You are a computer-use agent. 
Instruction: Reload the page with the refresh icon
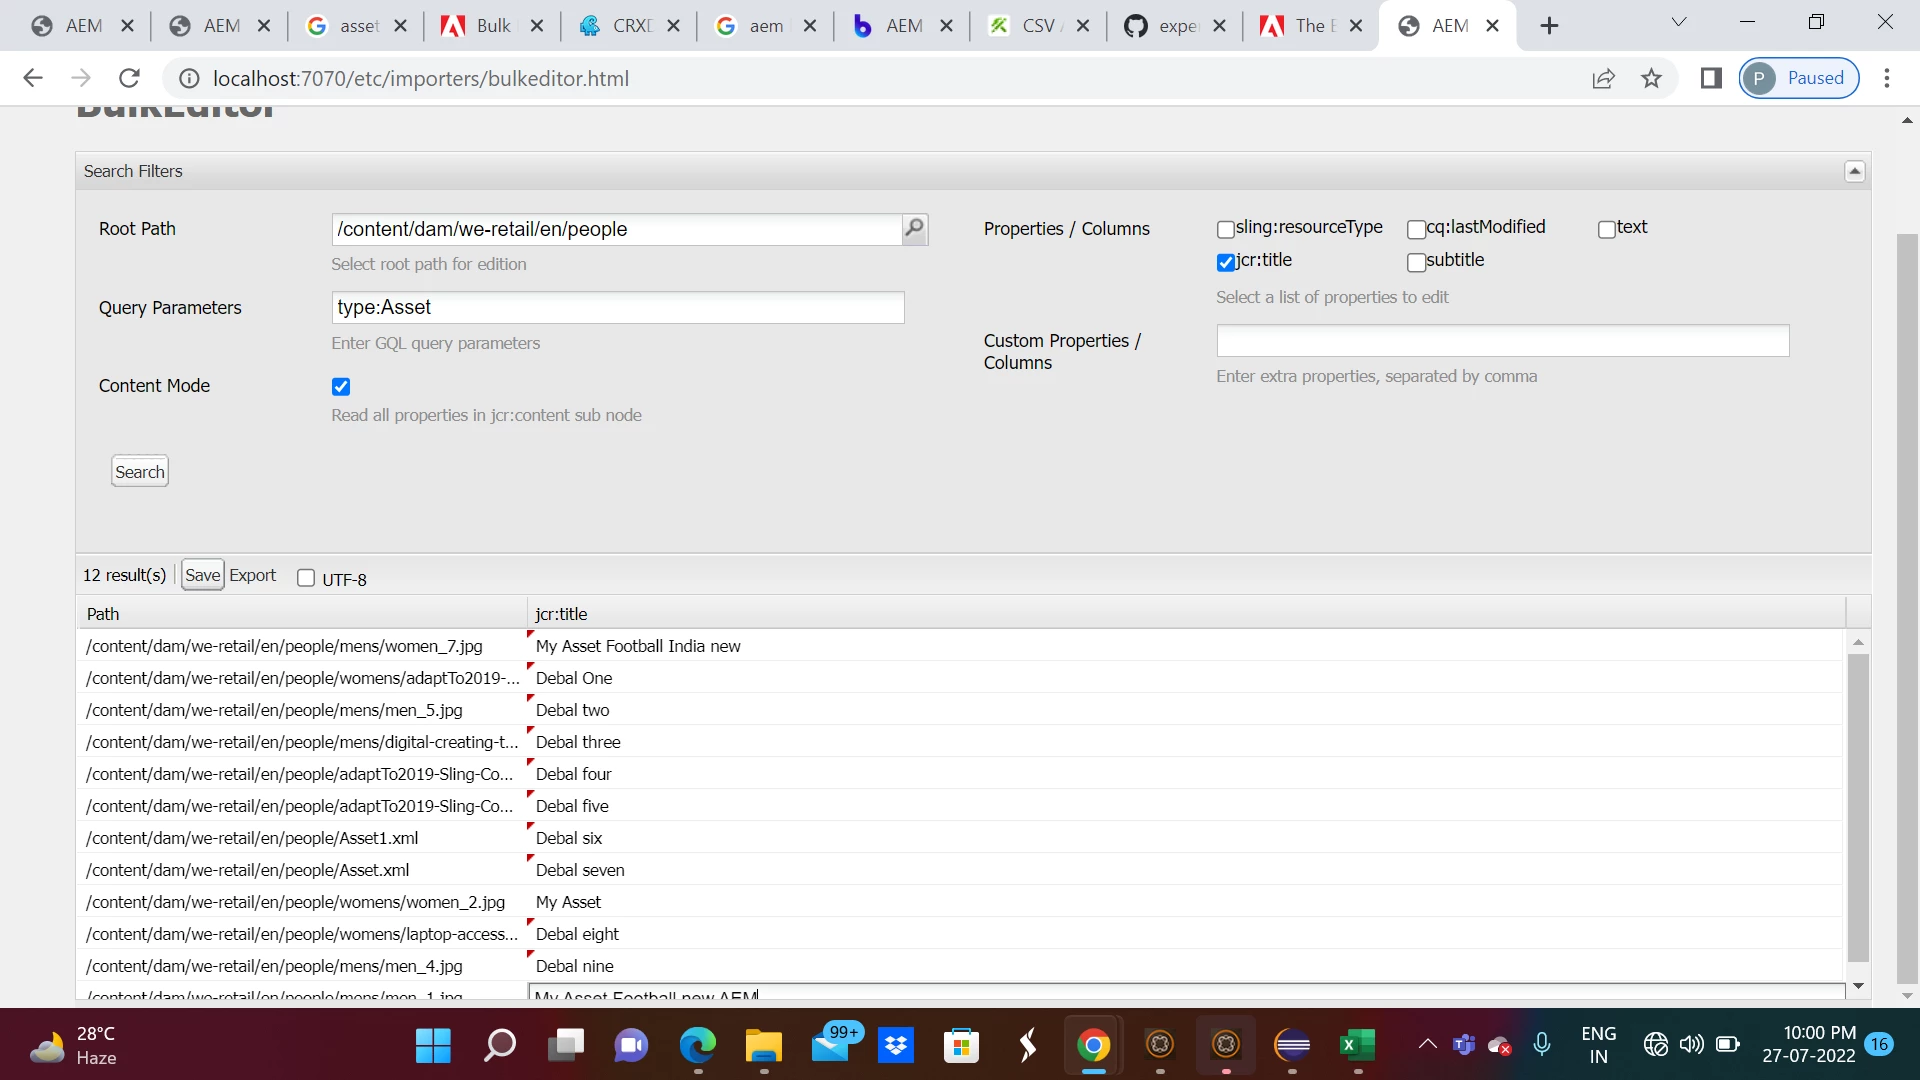click(x=129, y=78)
